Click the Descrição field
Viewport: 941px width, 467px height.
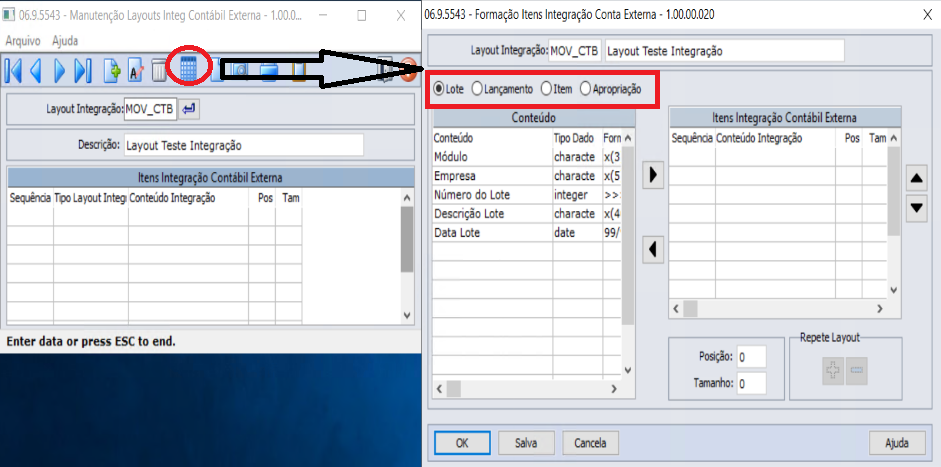[244, 145]
